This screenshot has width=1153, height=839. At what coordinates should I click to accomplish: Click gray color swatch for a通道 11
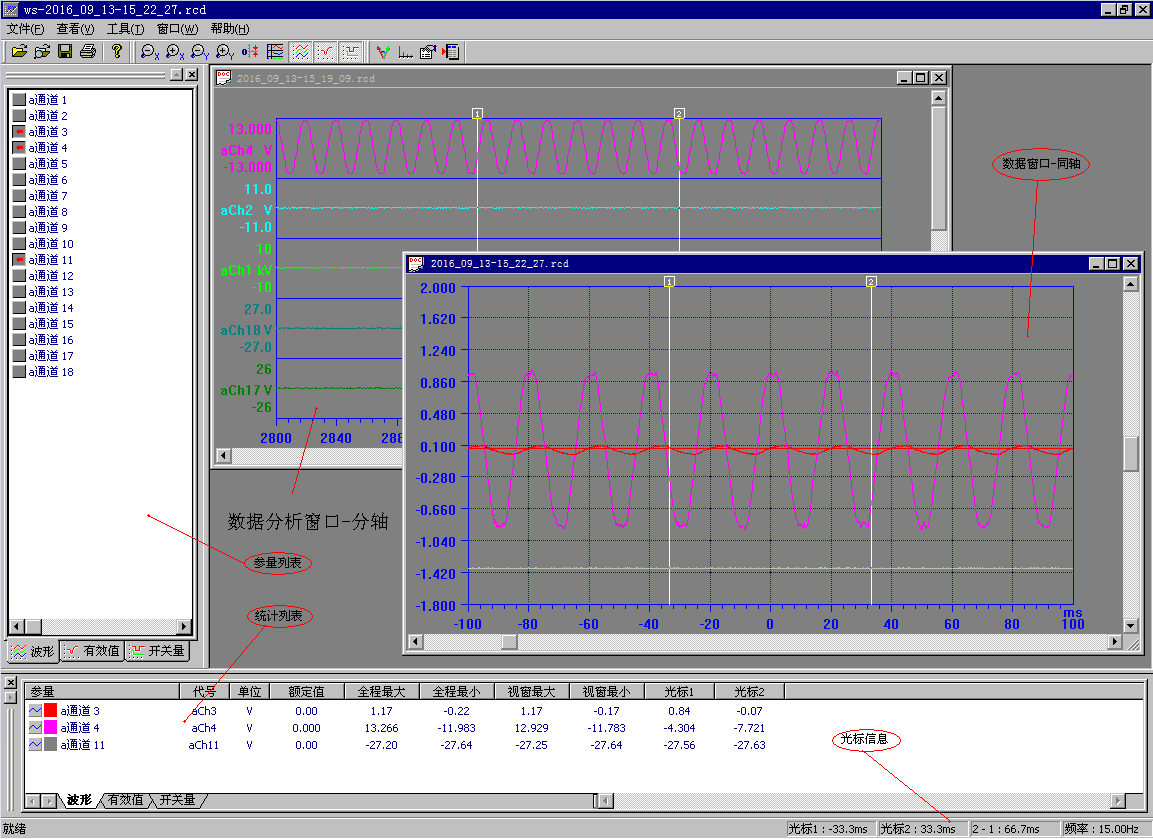click(50, 745)
